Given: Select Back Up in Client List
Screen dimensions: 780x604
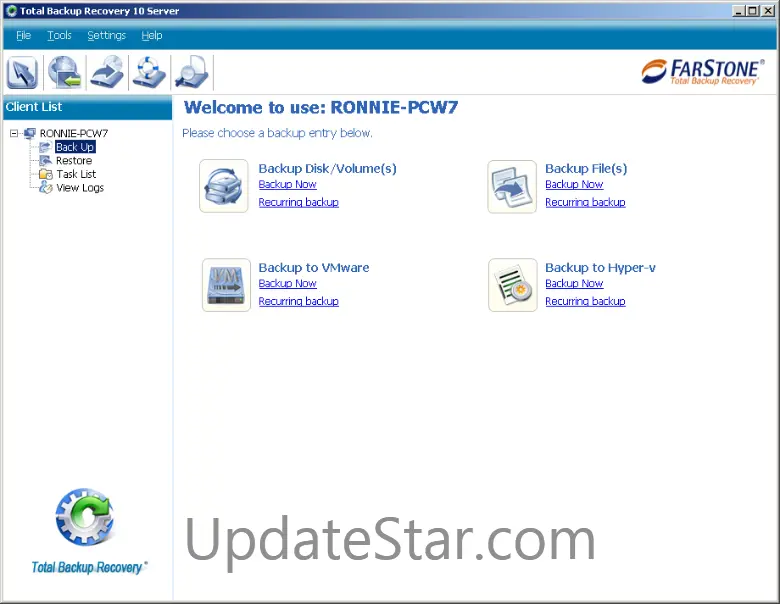Looking at the screenshot, I should click(x=75, y=147).
